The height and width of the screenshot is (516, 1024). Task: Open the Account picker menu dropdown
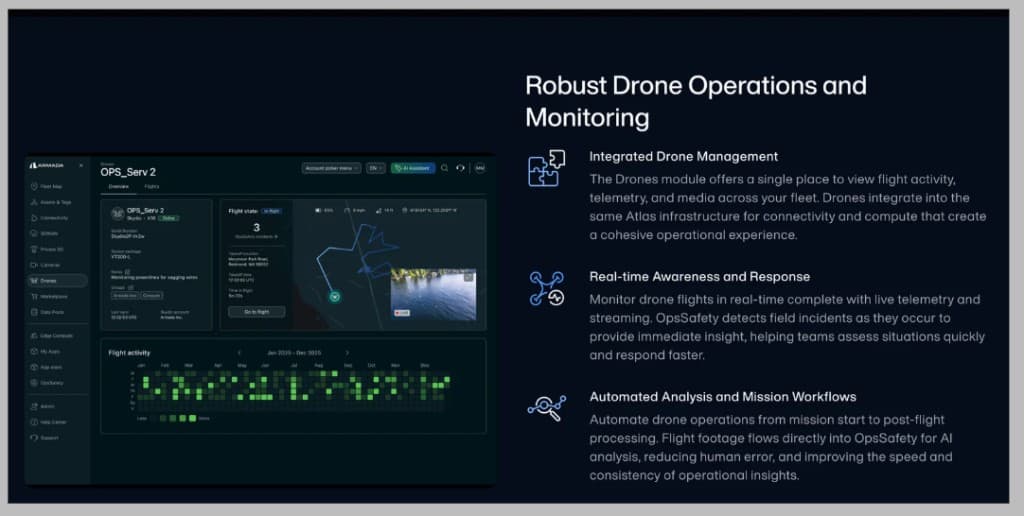[331, 168]
